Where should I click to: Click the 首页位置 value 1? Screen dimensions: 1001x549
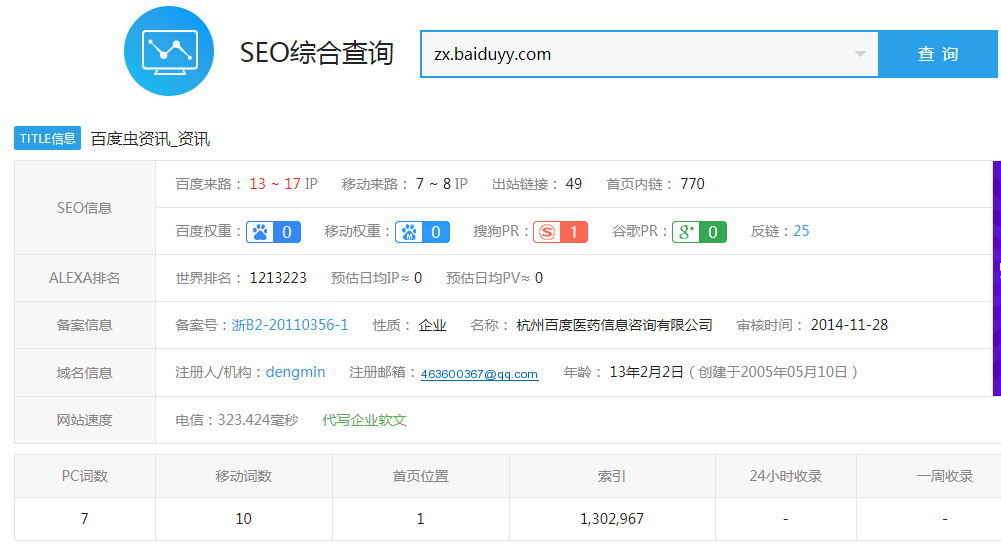click(x=420, y=518)
